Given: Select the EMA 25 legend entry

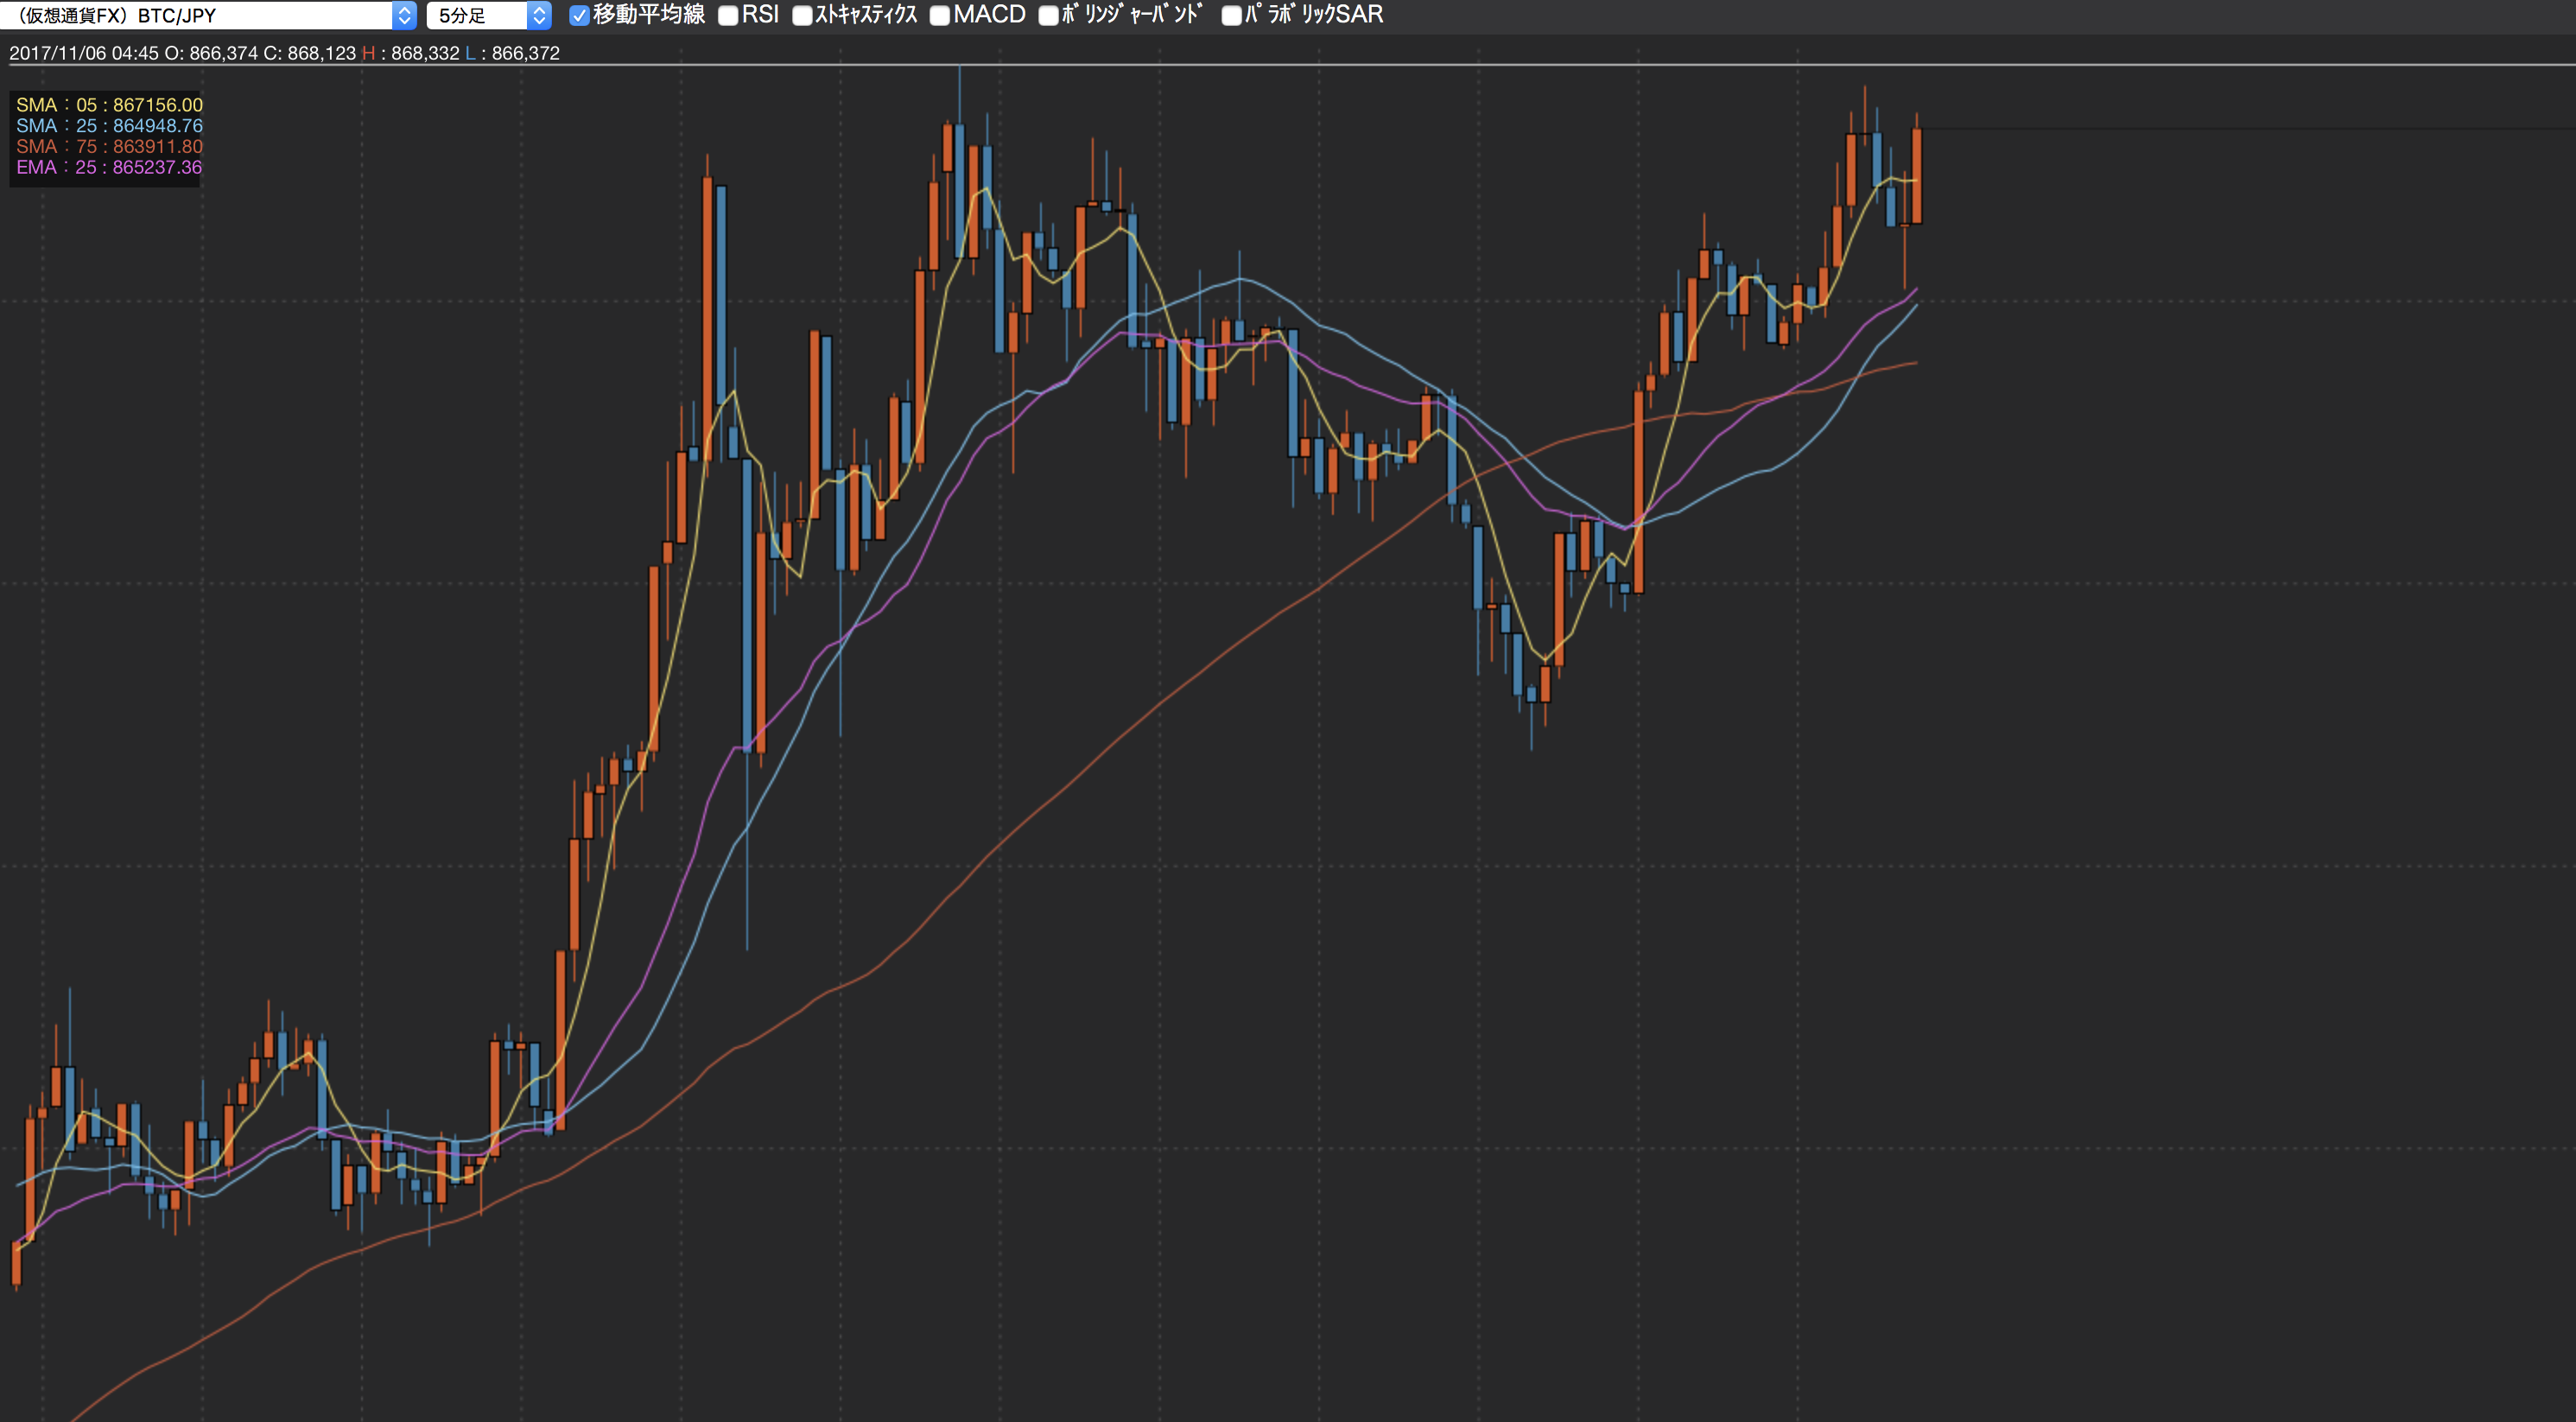Looking at the screenshot, I should [105, 167].
